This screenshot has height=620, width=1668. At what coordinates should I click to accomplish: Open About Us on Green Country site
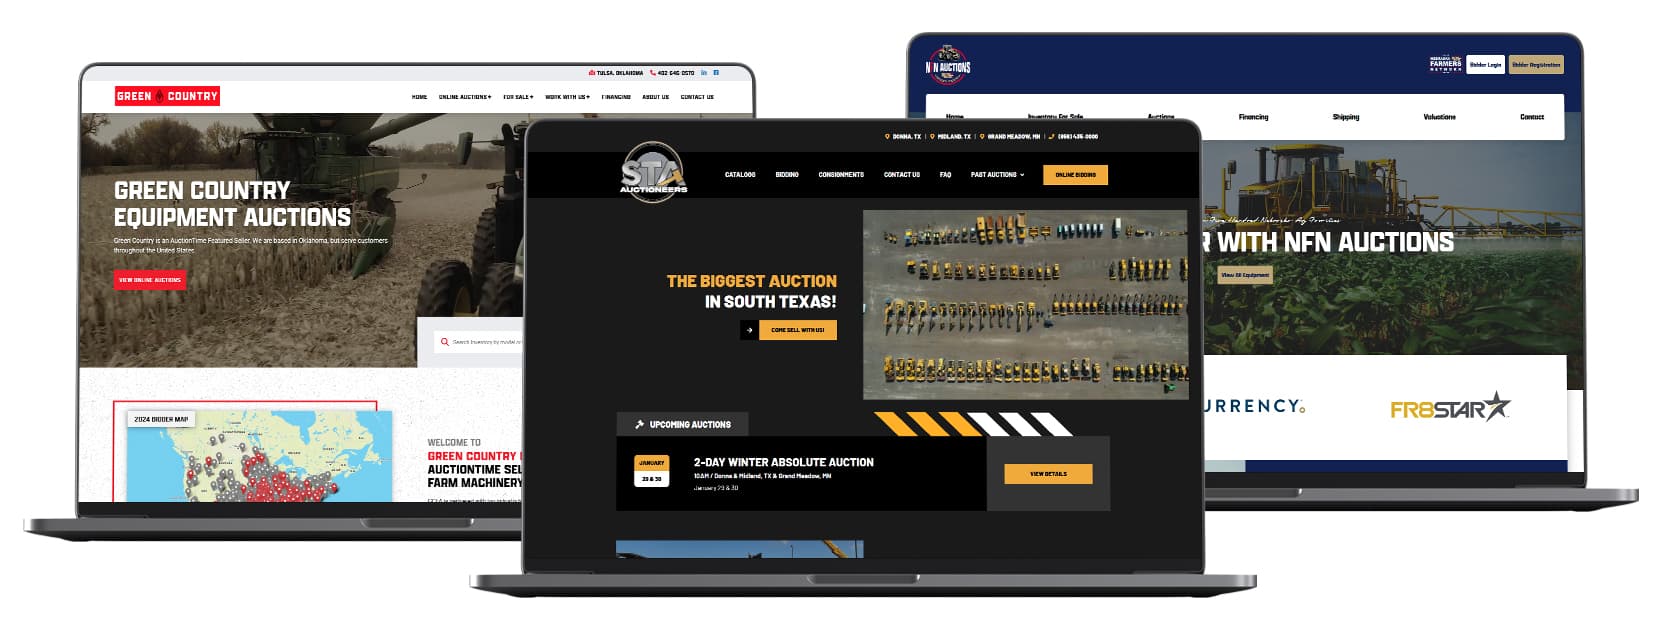[655, 97]
